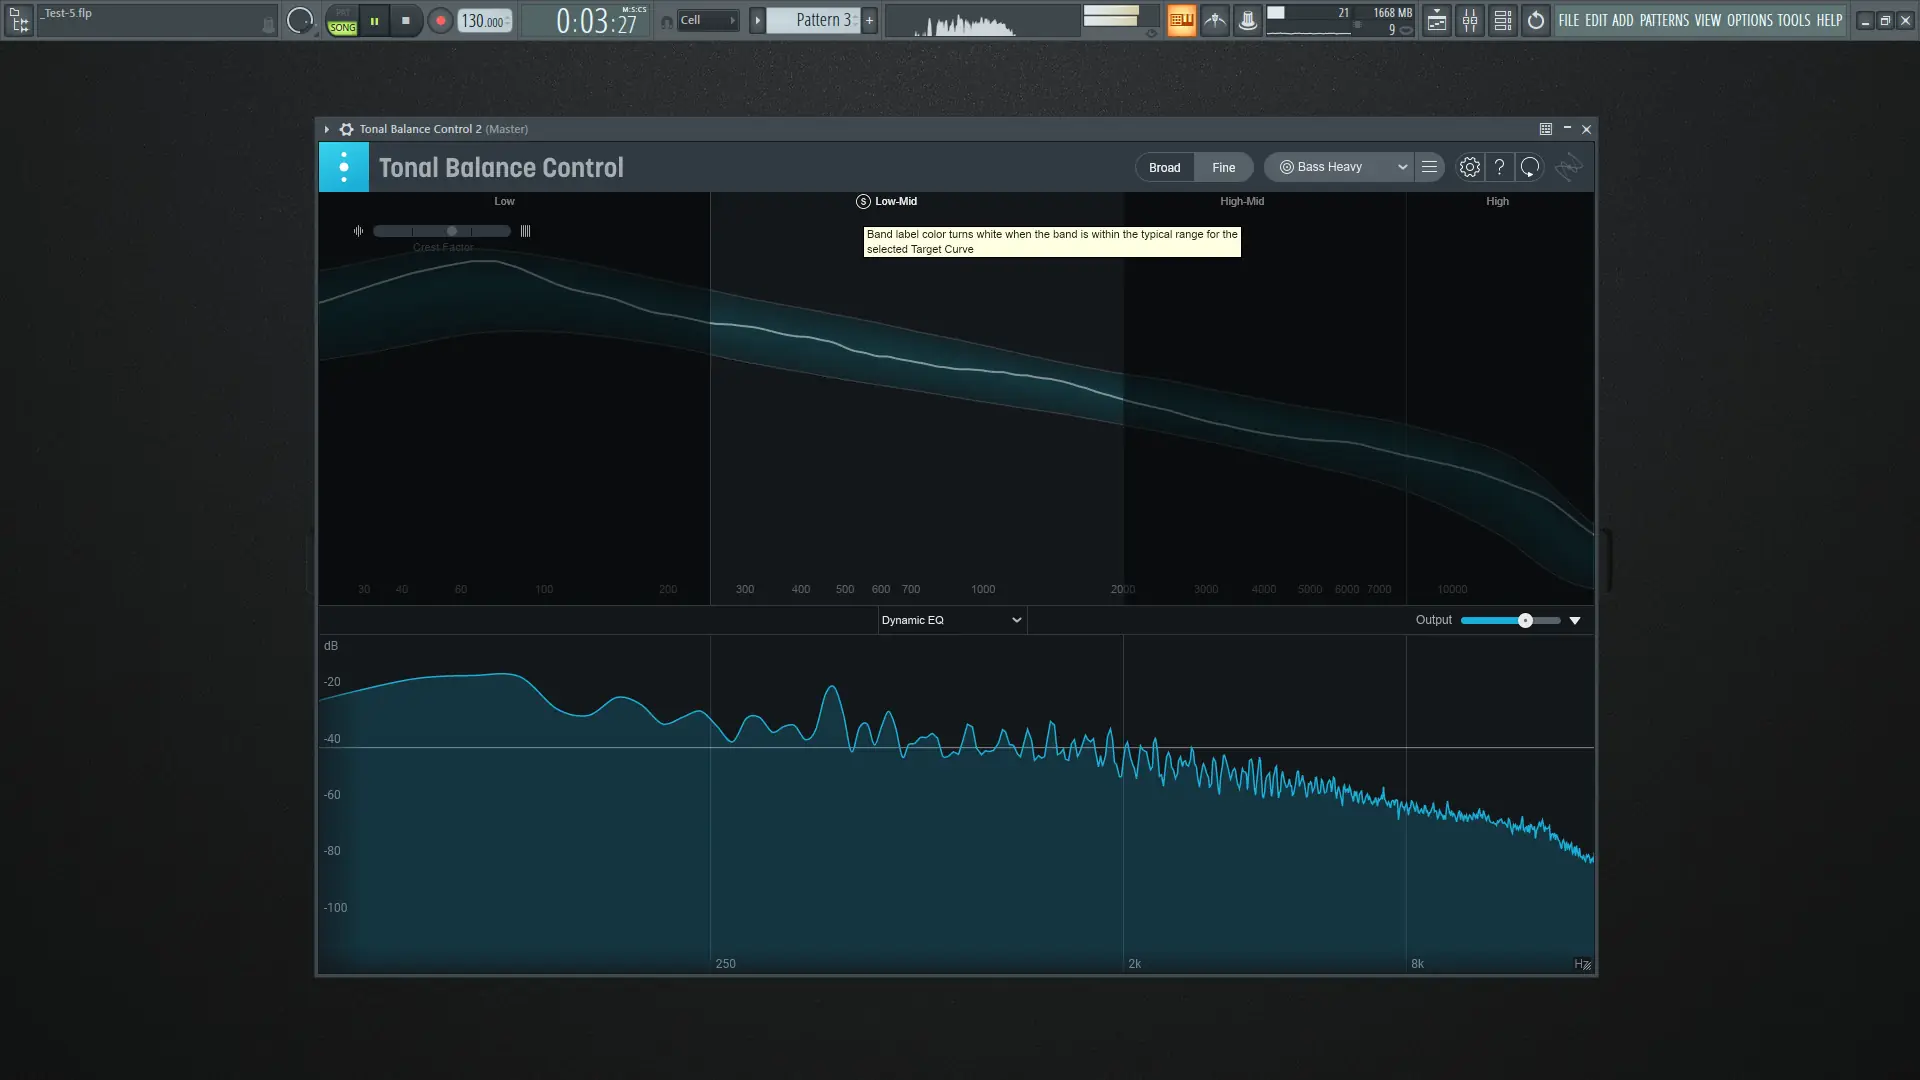Viewport: 1920px width, 1080px height.
Task: Open the FL Studio mixer window
Action: (1470, 20)
